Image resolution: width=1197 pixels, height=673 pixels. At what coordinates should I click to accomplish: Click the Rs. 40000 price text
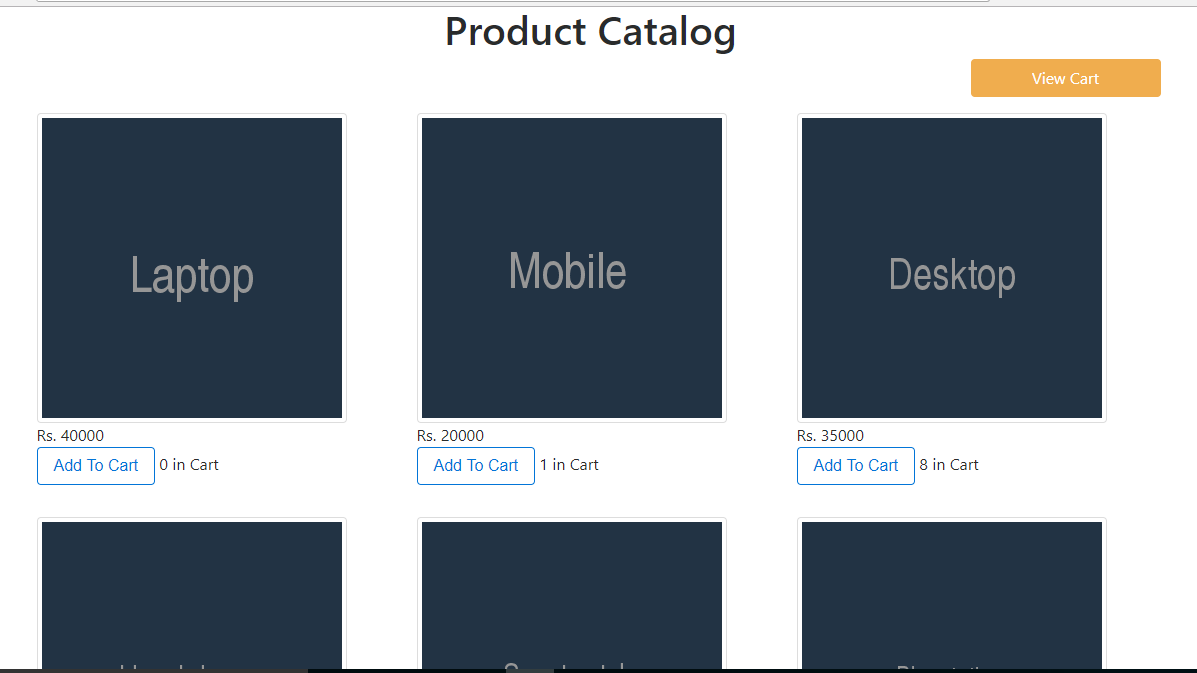(x=71, y=436)
